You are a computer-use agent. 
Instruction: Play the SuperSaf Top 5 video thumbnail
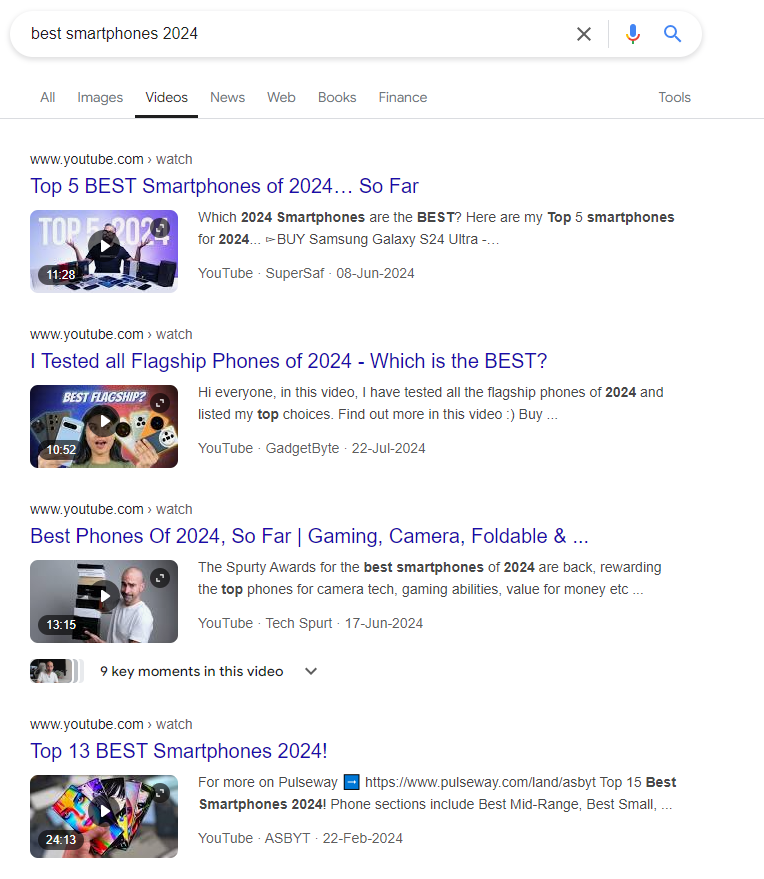[104, 251]
